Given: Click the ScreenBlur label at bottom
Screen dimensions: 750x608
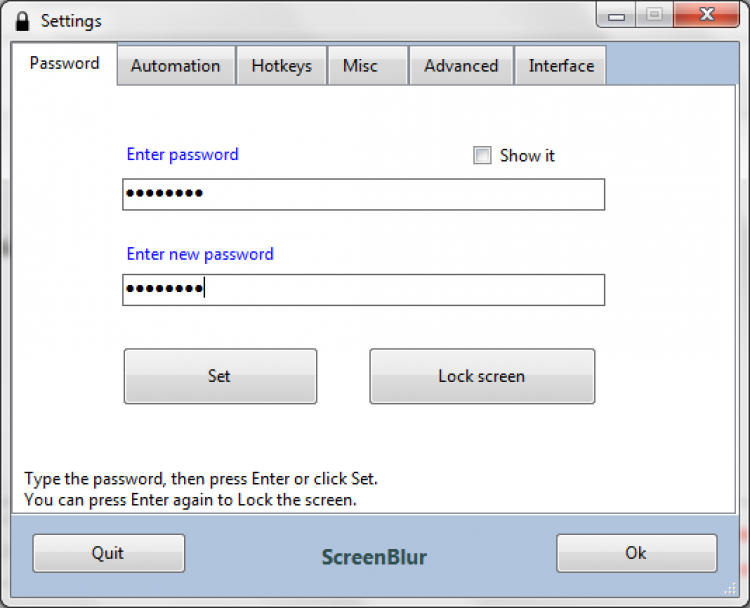Looking at the screenshot, I should (x=374, y=557).
